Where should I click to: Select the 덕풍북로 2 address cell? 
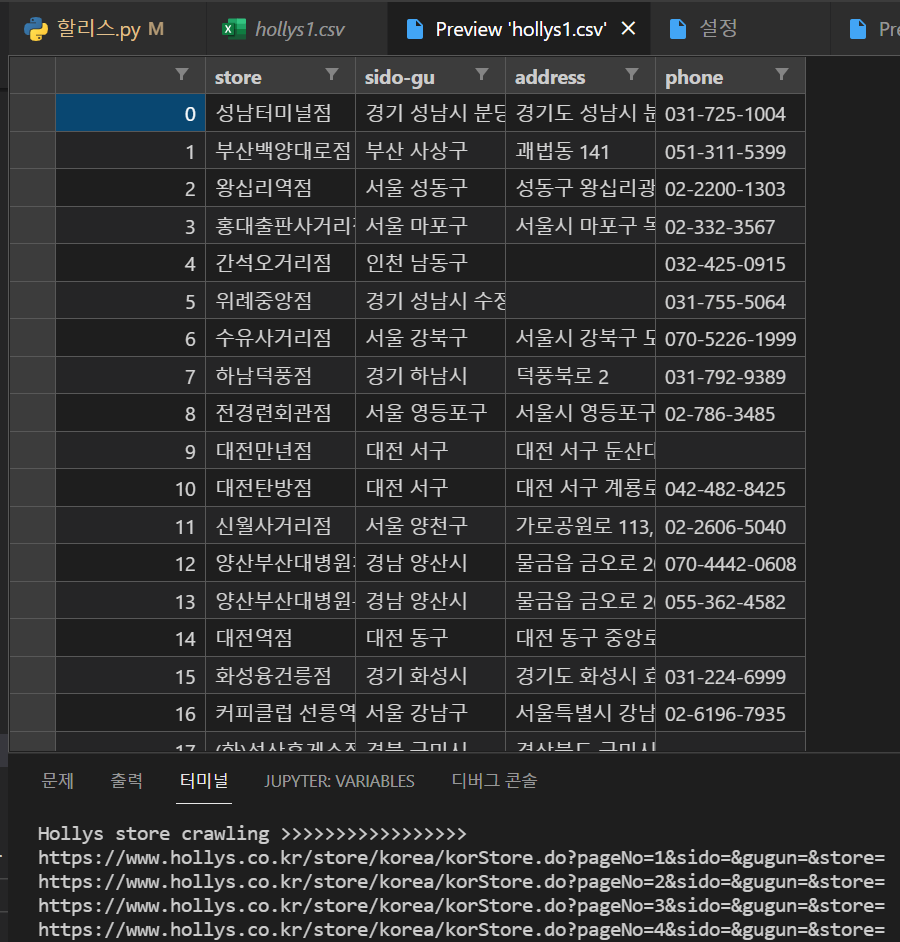pos(580,375)
